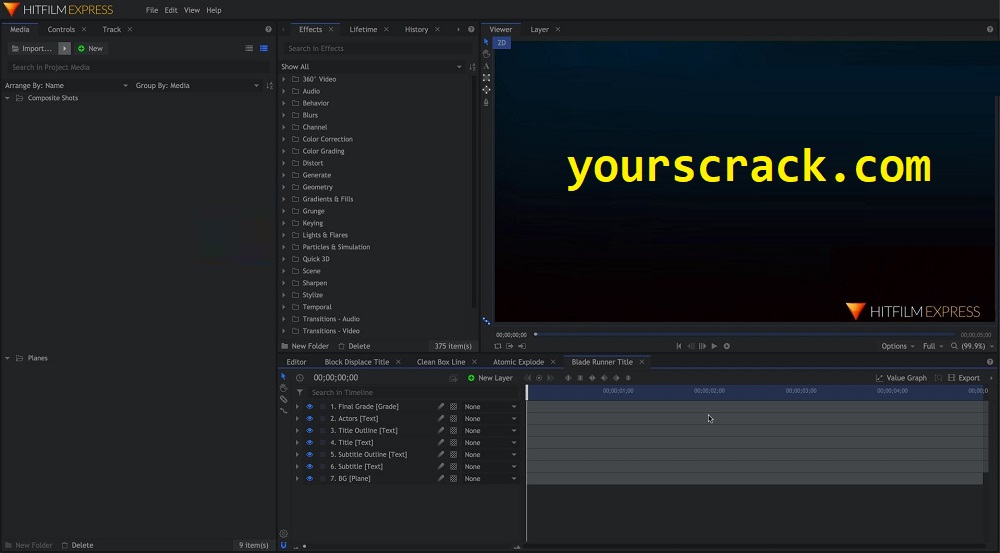
Task: Open the Arrange By: Name dropdown
Action: [66, 85]
